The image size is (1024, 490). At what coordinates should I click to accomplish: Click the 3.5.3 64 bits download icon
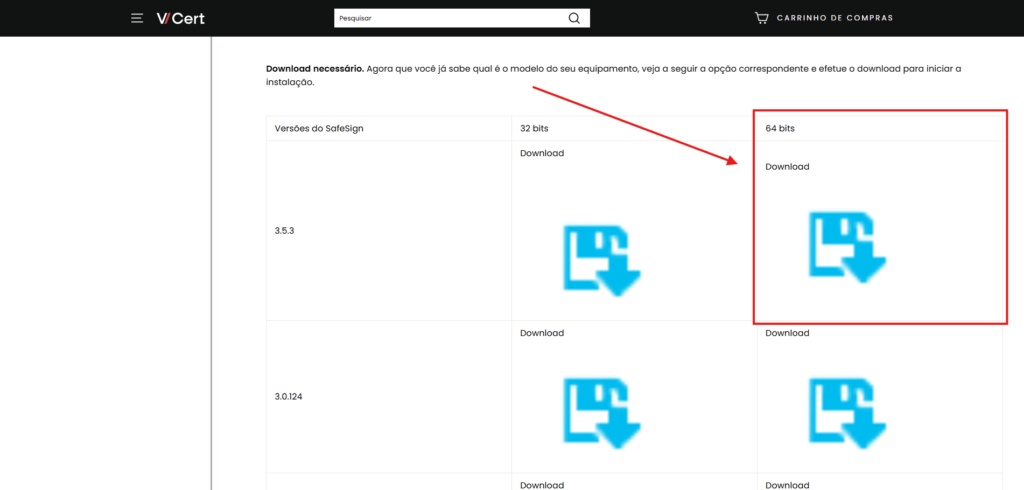(848, 247)
